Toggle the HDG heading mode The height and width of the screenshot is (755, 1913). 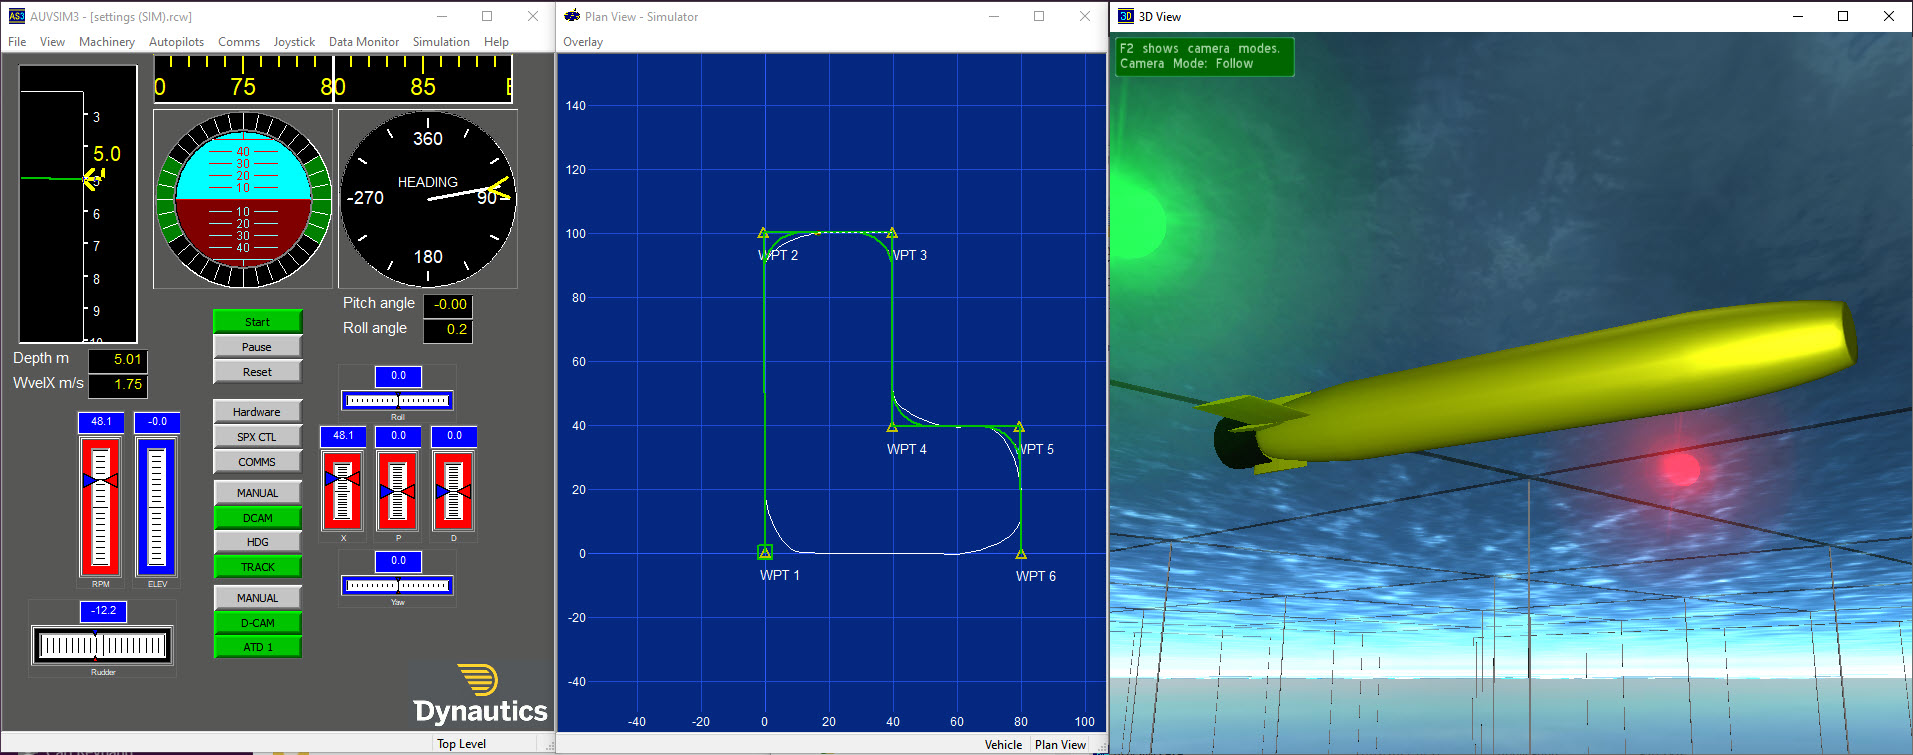[257, 542]
